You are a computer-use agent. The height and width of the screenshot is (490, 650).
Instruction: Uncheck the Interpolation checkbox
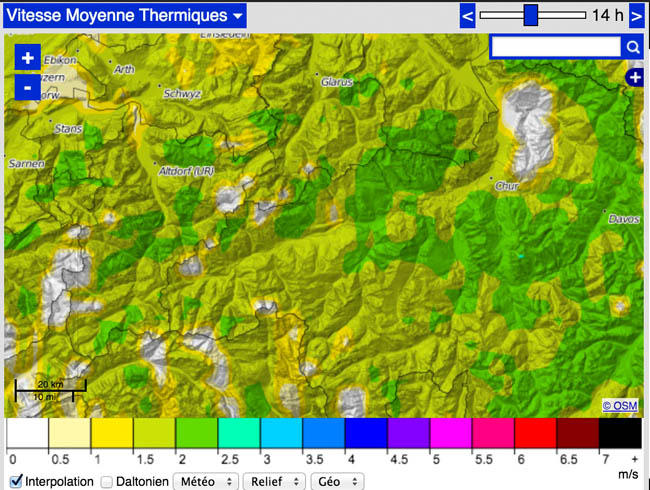pos(16,481)
